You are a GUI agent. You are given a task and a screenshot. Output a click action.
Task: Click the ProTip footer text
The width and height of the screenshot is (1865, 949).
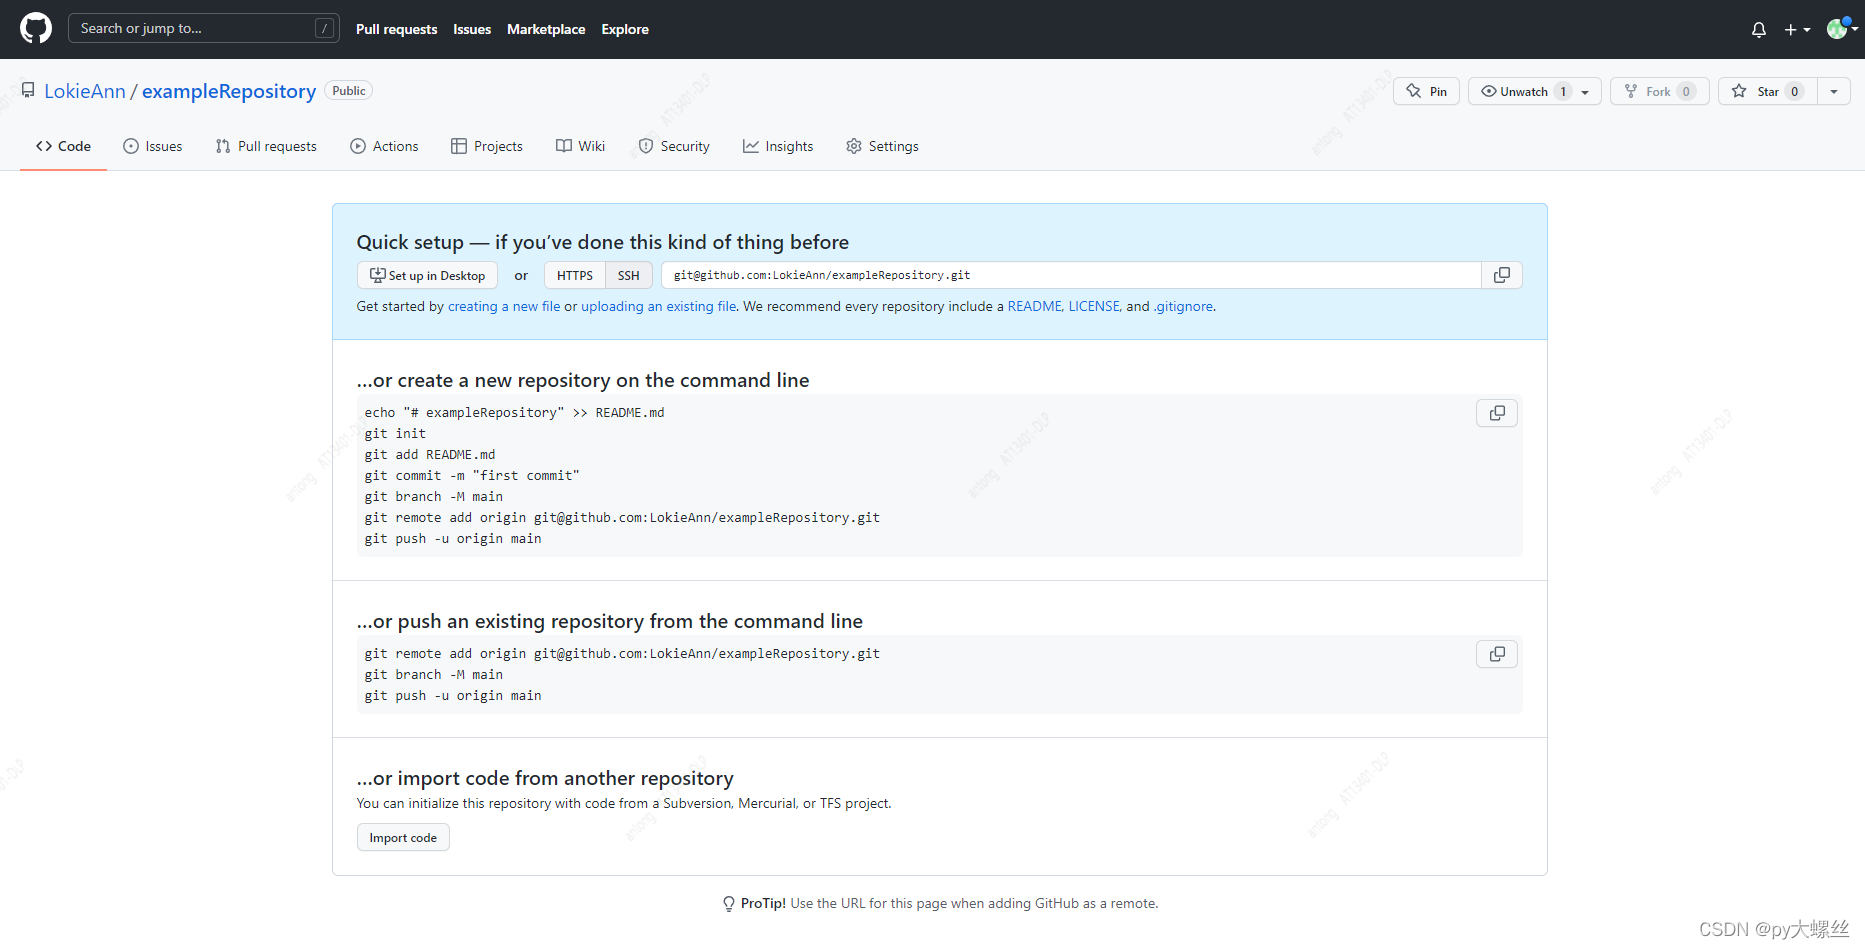pyautogui.click(x=940, y=903)
